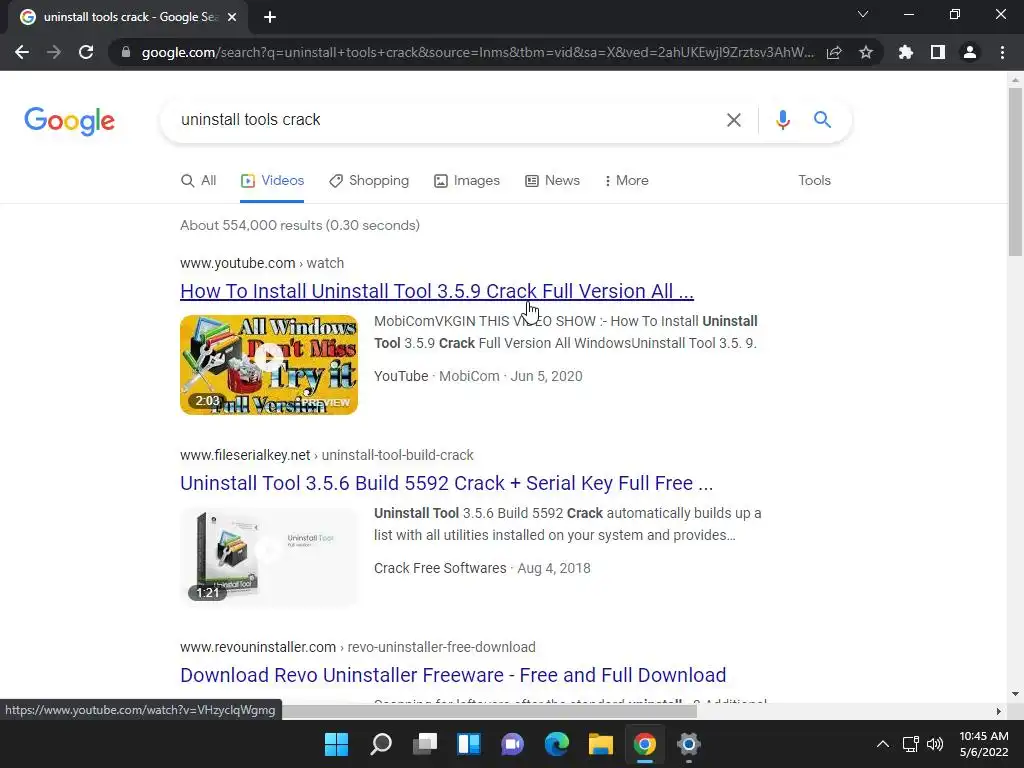Open Chrome's three-dot menu
Viewport: 1024px width, 768px height.
tap(1002, 52)
